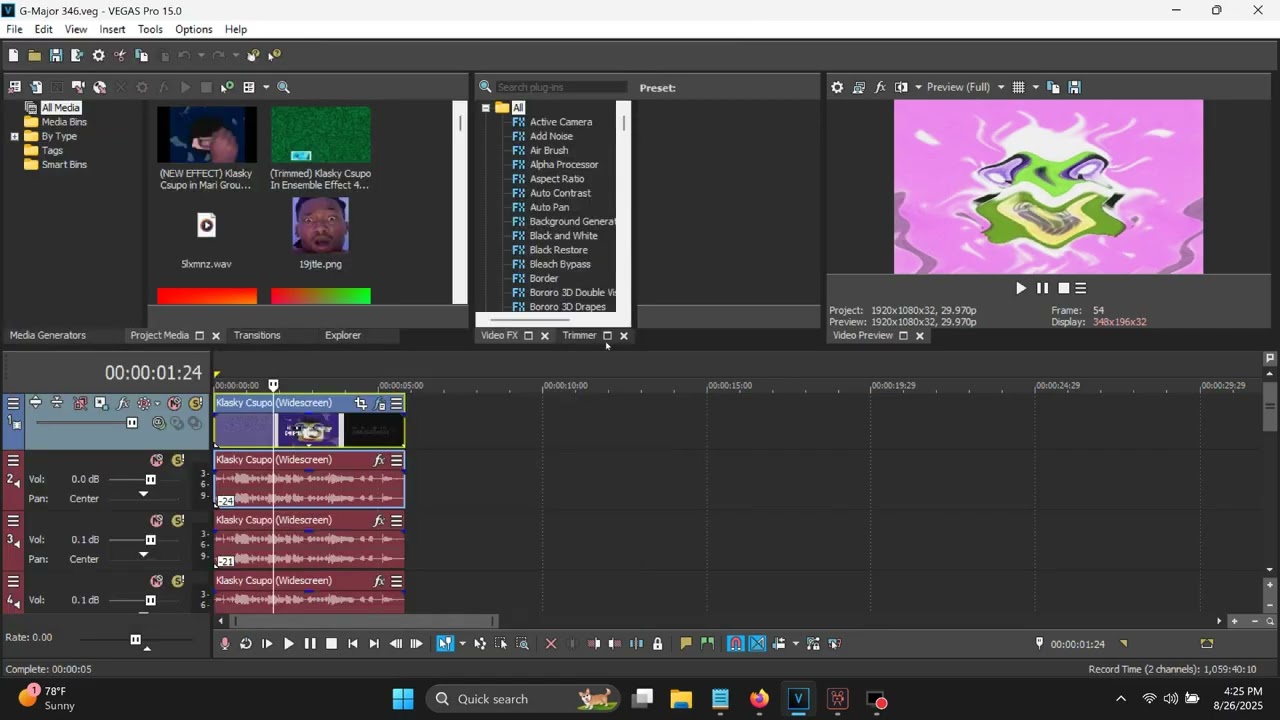Save project using the floppy disk icon
Viewport: 1280px width, 720px height.
[55, 56]
